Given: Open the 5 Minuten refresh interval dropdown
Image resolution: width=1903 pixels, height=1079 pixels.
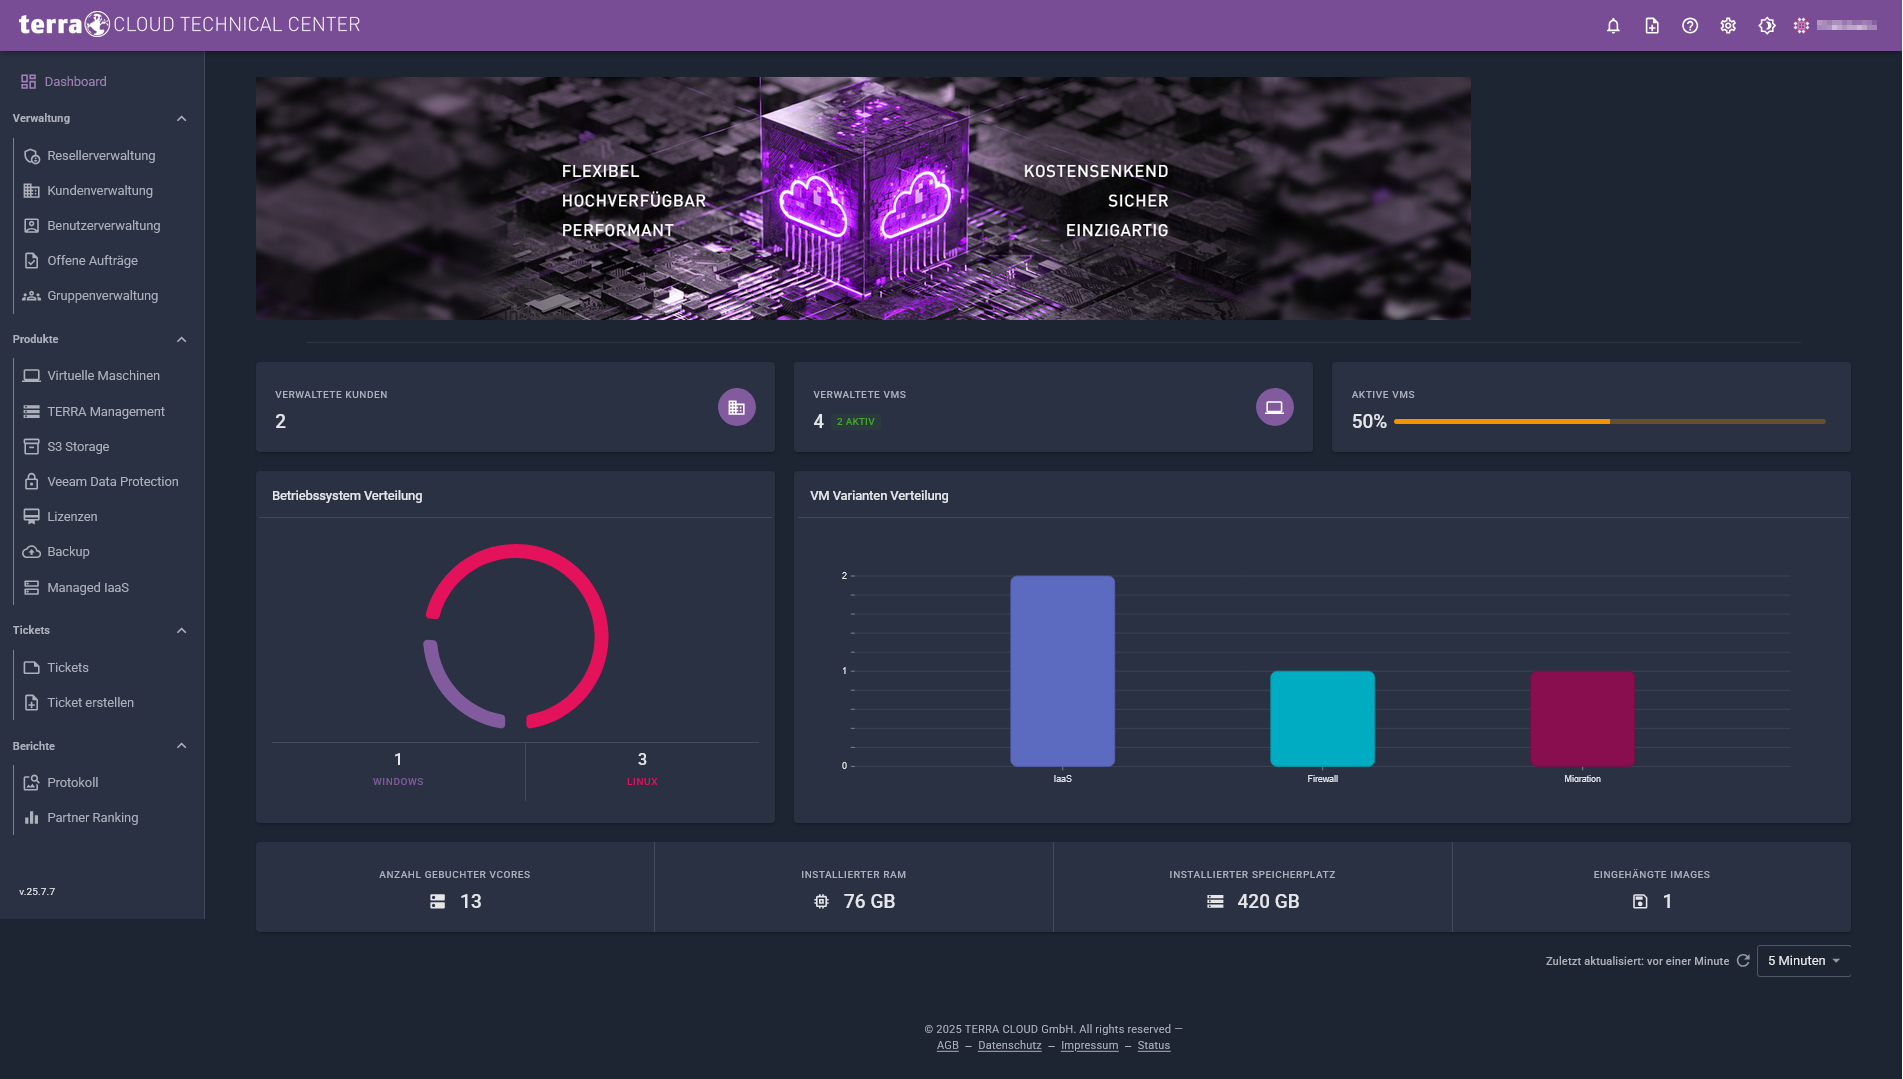Looking at the screenshot, I should point(1803,960).
